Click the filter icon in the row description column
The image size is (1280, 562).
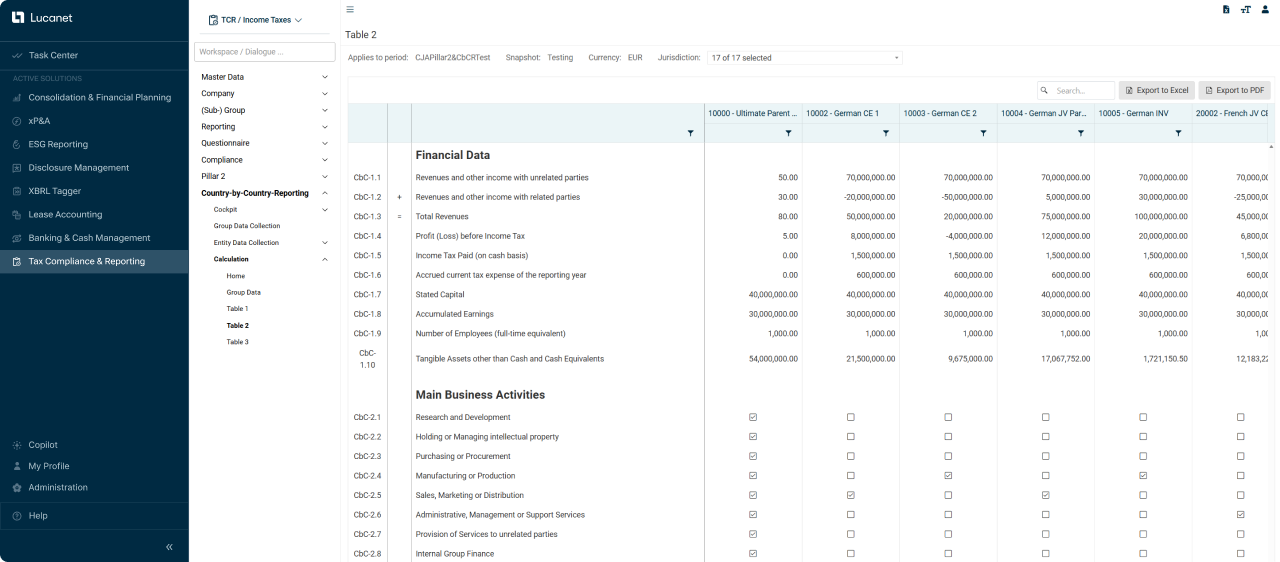pyautogui.click(x=690, y=133)
